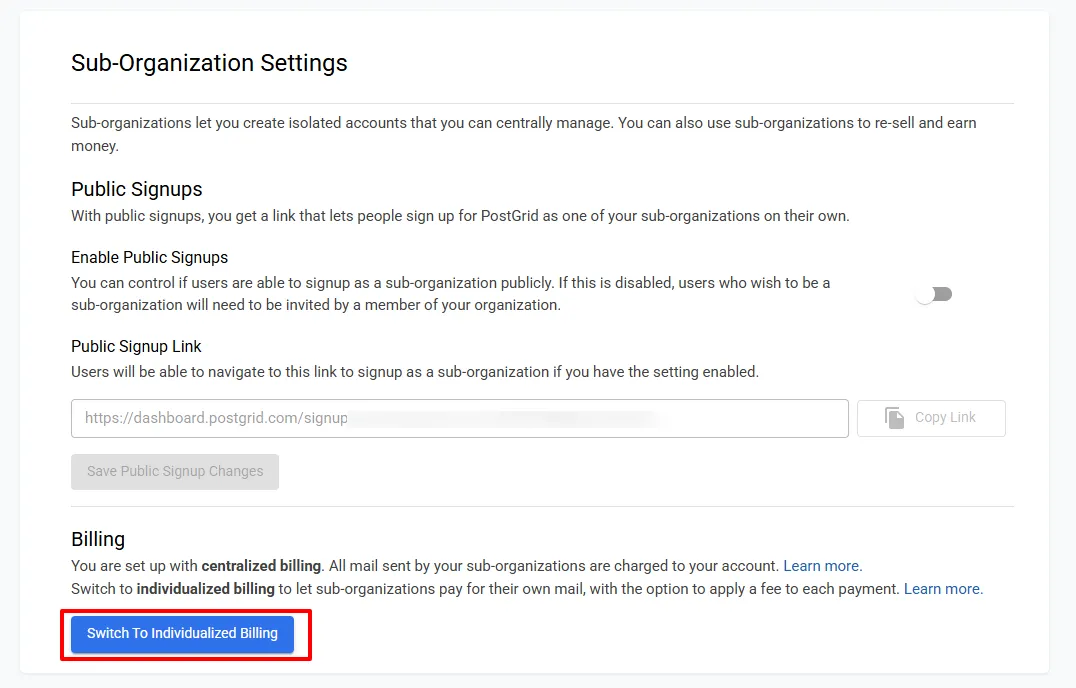
Task: Enable the Public Signups toggle switch
Action: click(x=932, y=293)
